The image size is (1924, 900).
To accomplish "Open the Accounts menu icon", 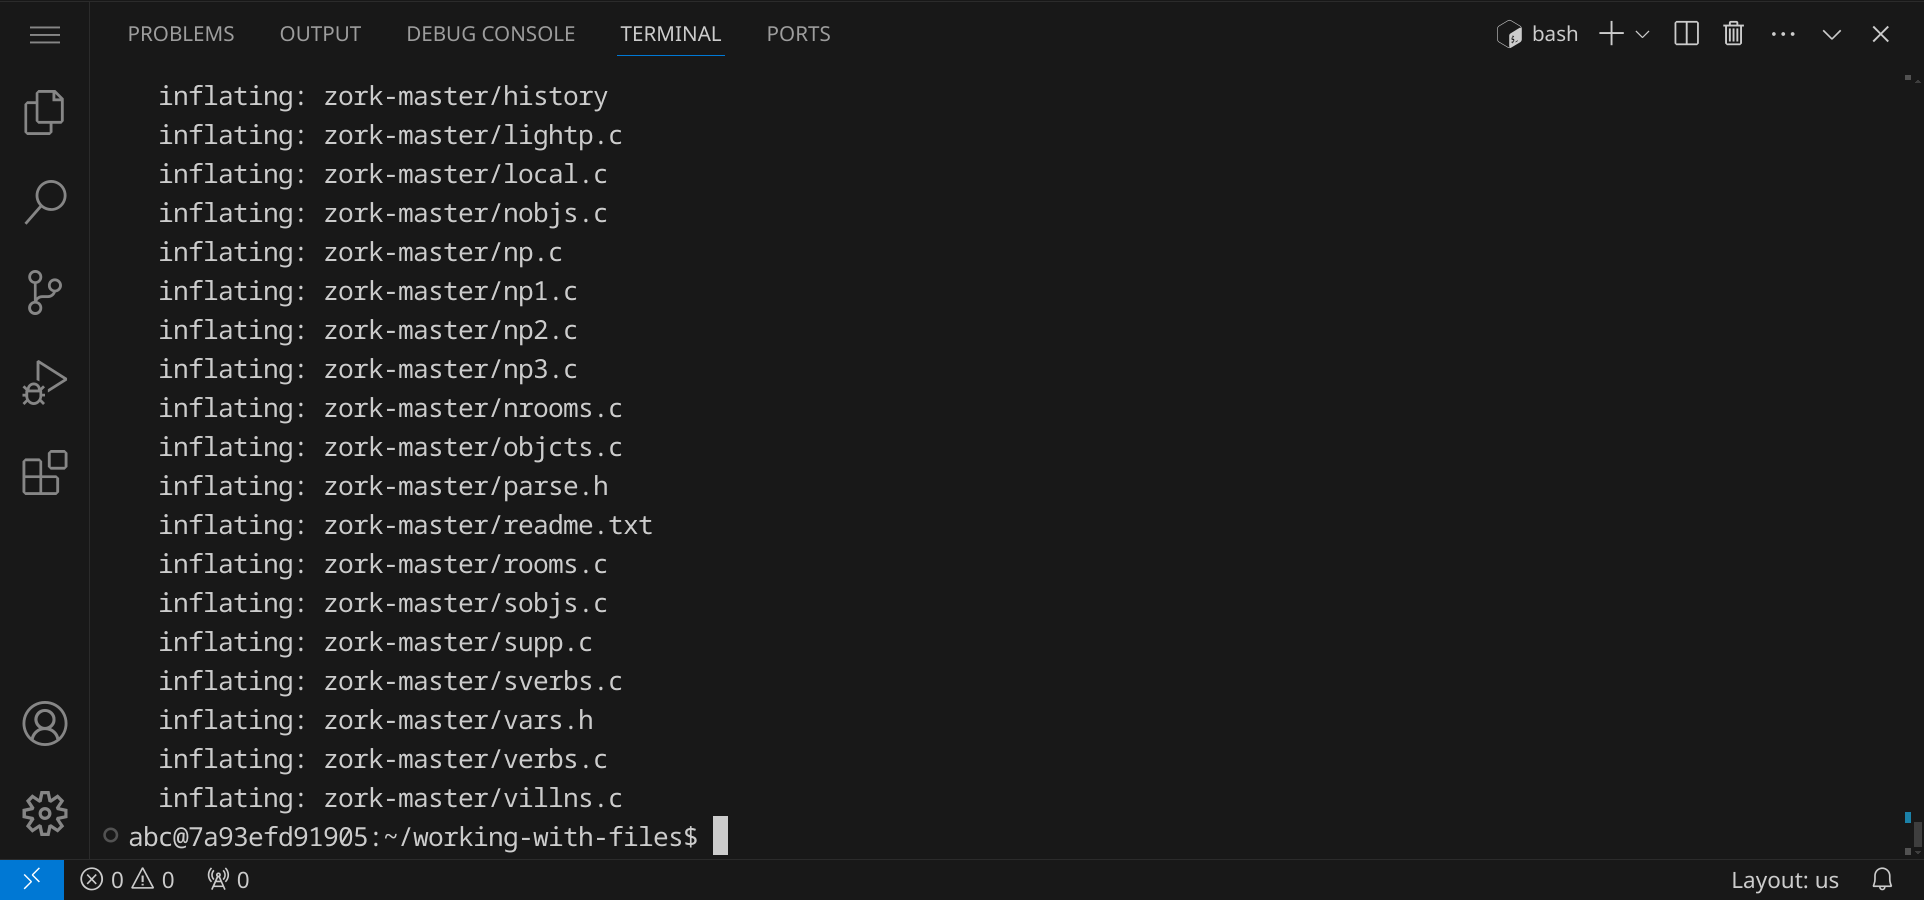I will pos(44,724).
